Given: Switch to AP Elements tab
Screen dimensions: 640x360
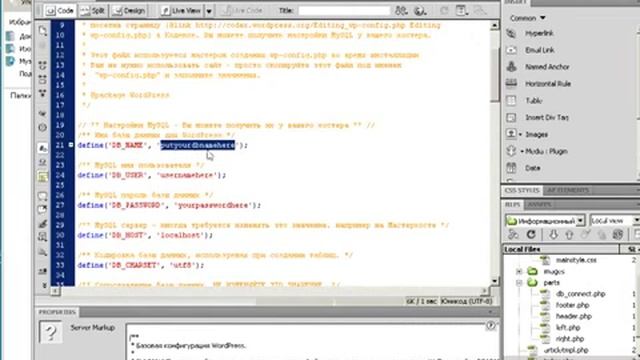Looking at the screenshot, I should pyautogui.click(x=568, y=191).
